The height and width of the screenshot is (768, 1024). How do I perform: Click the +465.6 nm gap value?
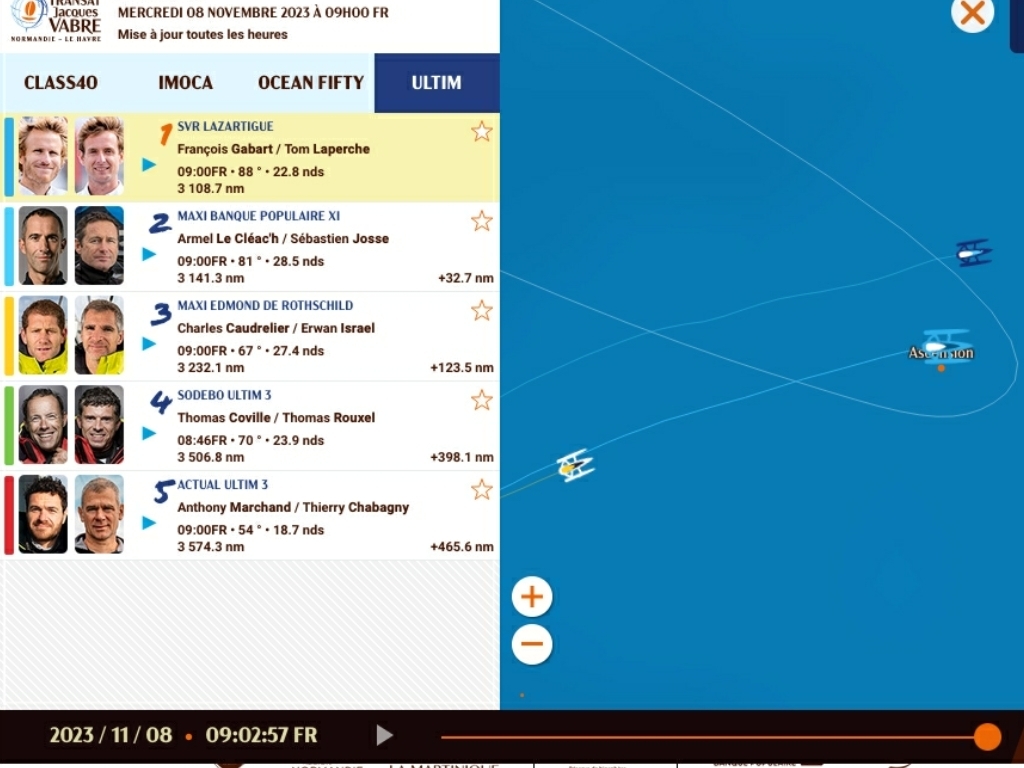coord(462,547)
